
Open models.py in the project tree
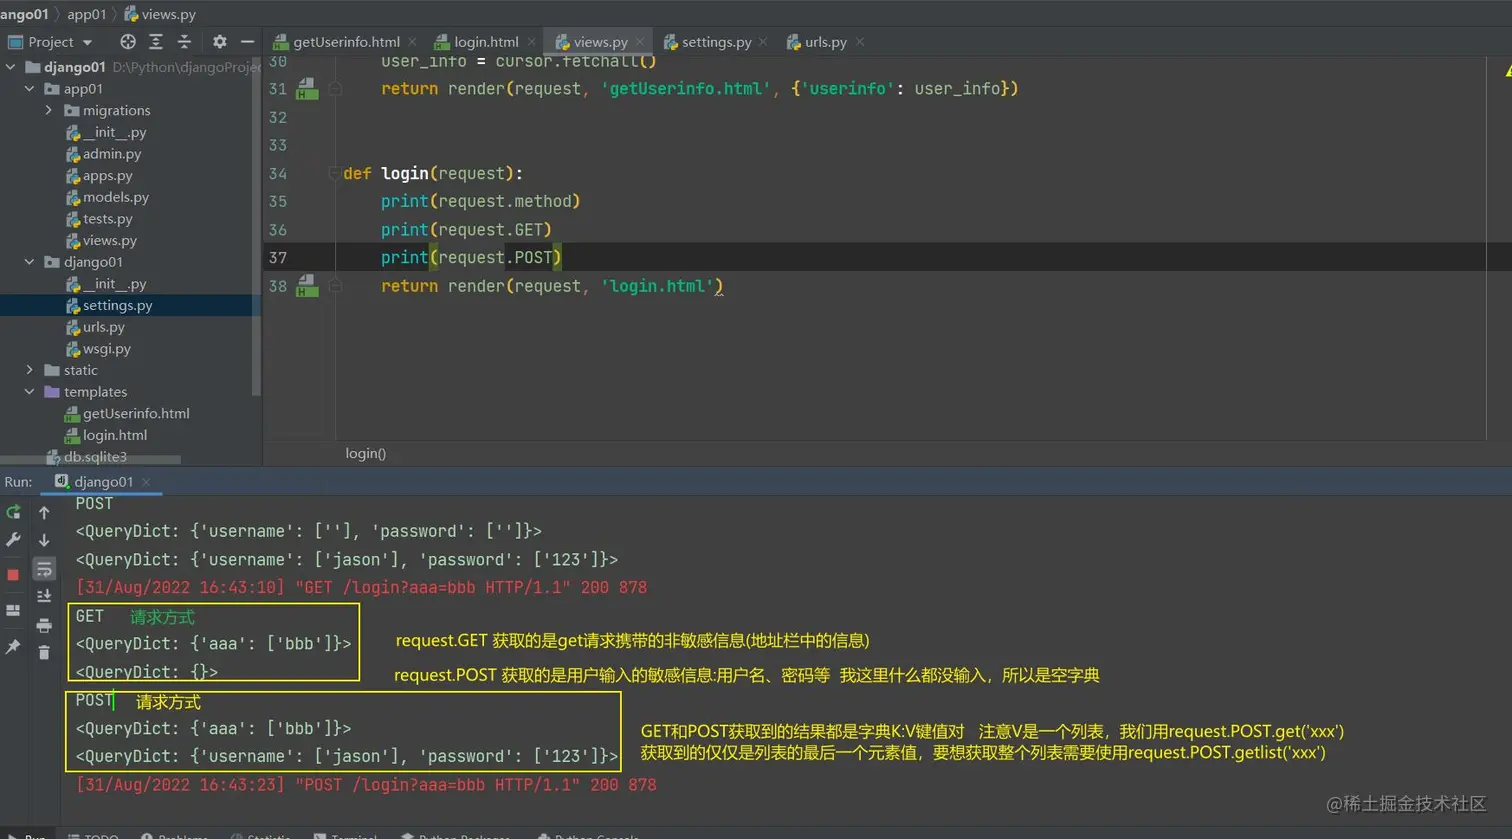(x=116, y=197)
